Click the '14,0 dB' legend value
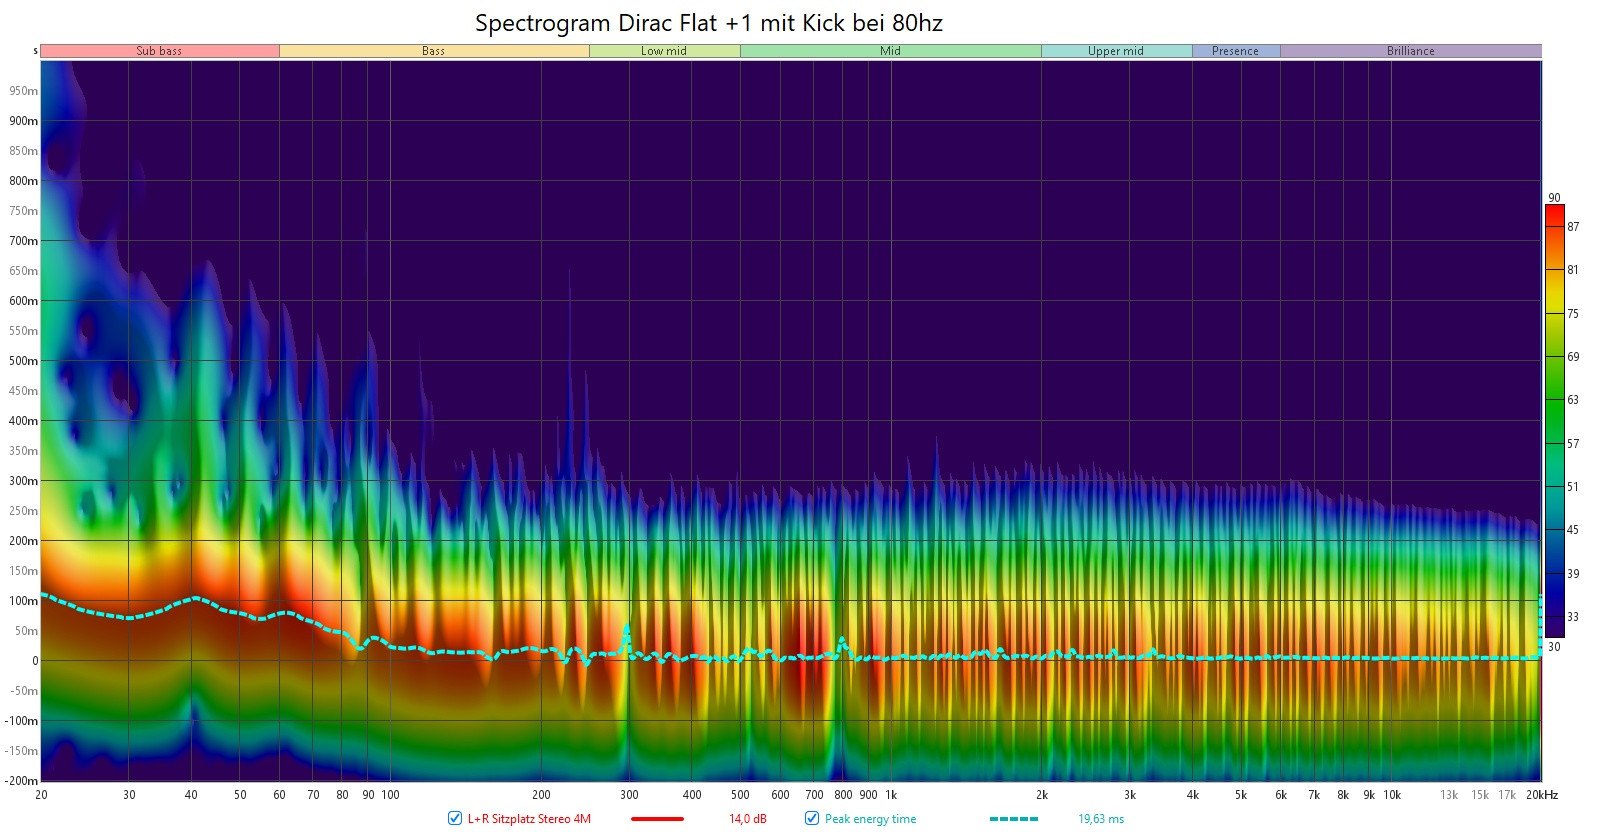Viewport: 1600px width, 834px height. (748, 819)
